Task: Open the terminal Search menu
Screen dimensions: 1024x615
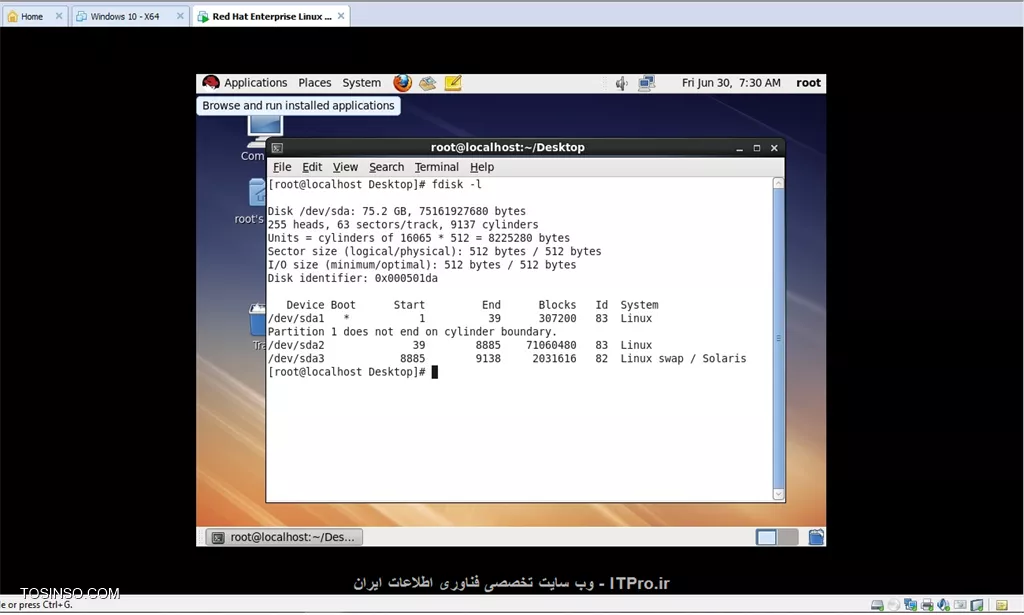Action: [x=387, y=167]
